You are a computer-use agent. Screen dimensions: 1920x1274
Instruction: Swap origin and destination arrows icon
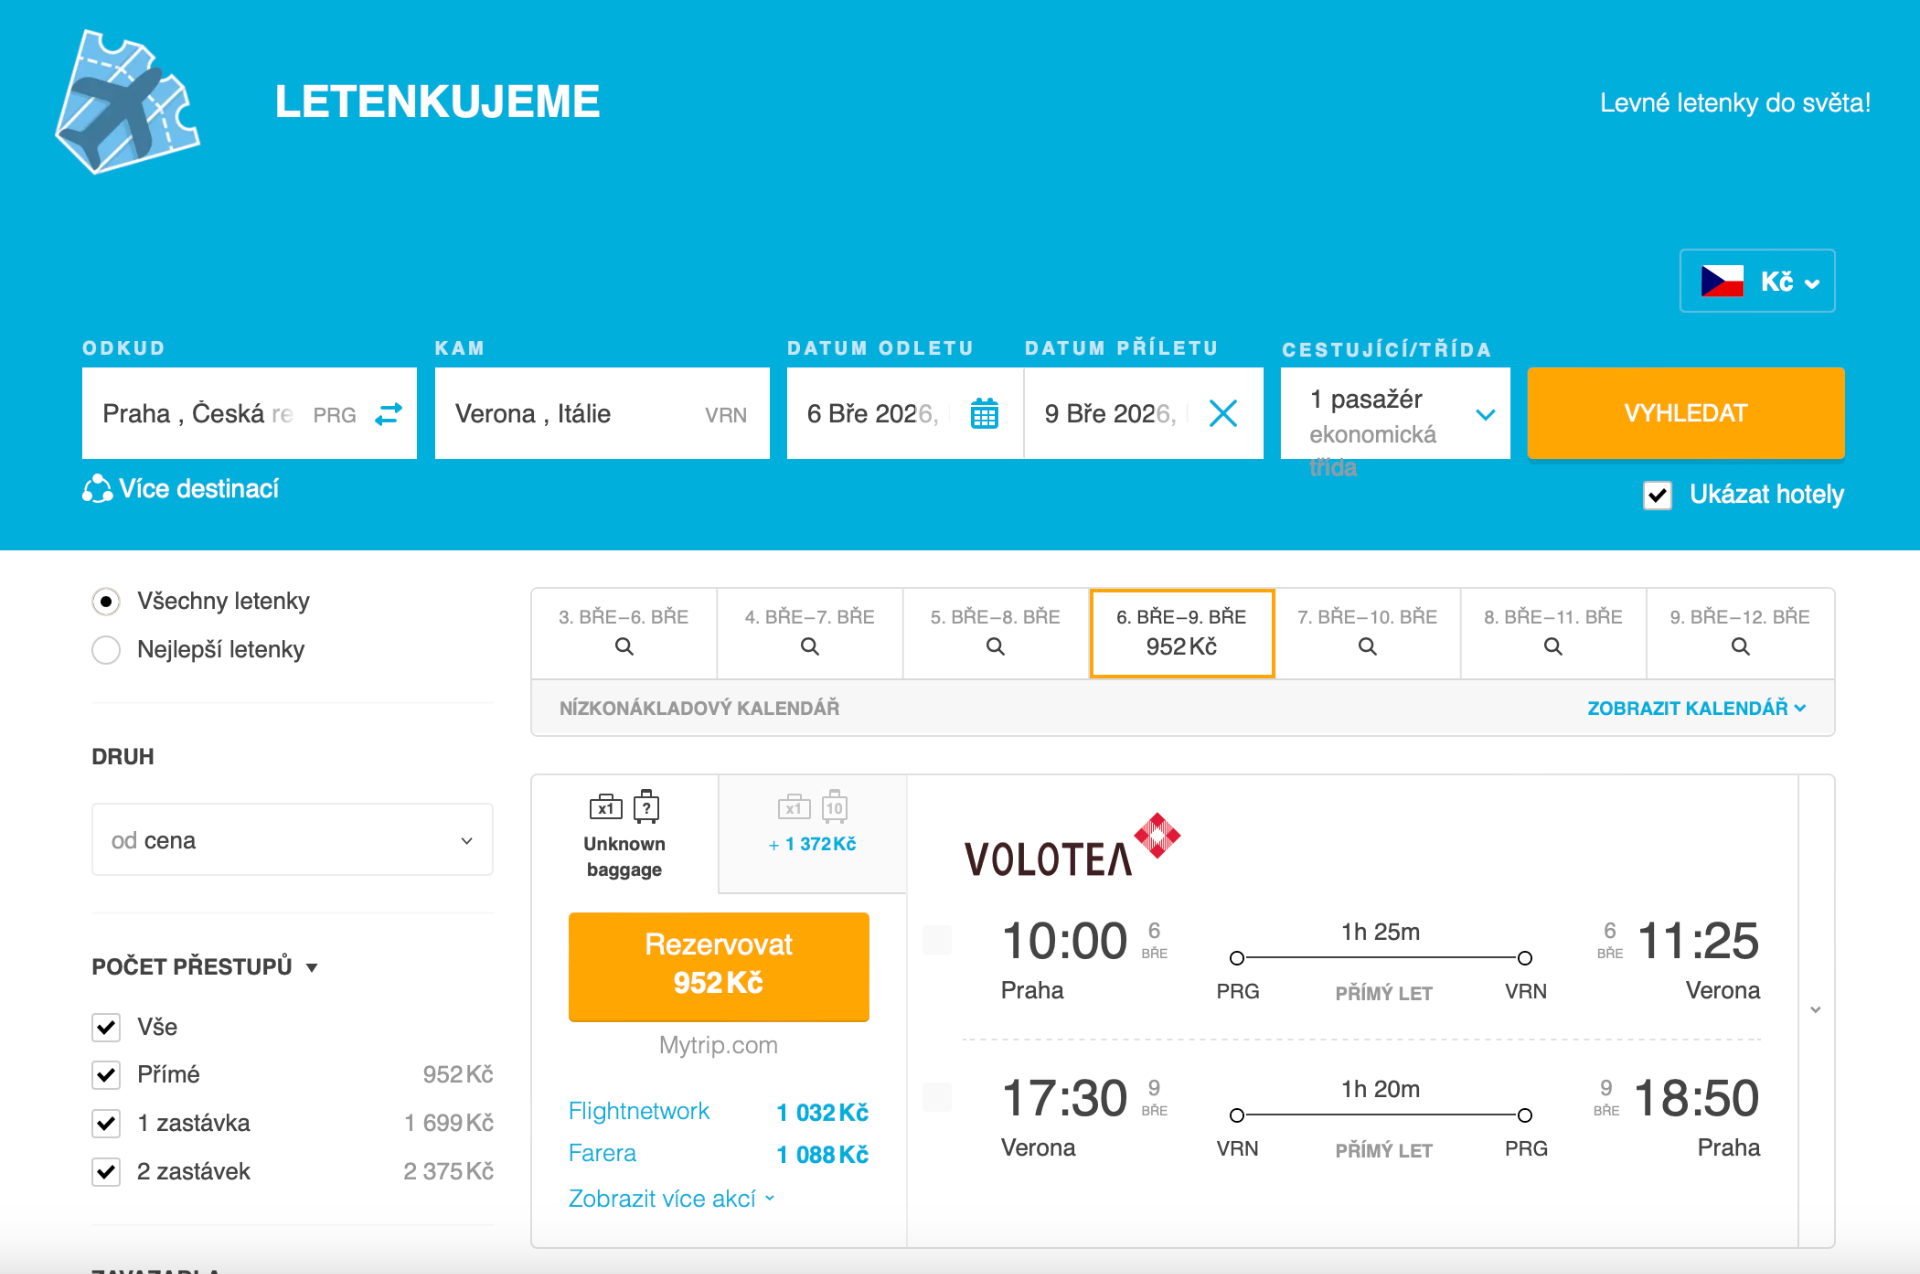[388, 414]
